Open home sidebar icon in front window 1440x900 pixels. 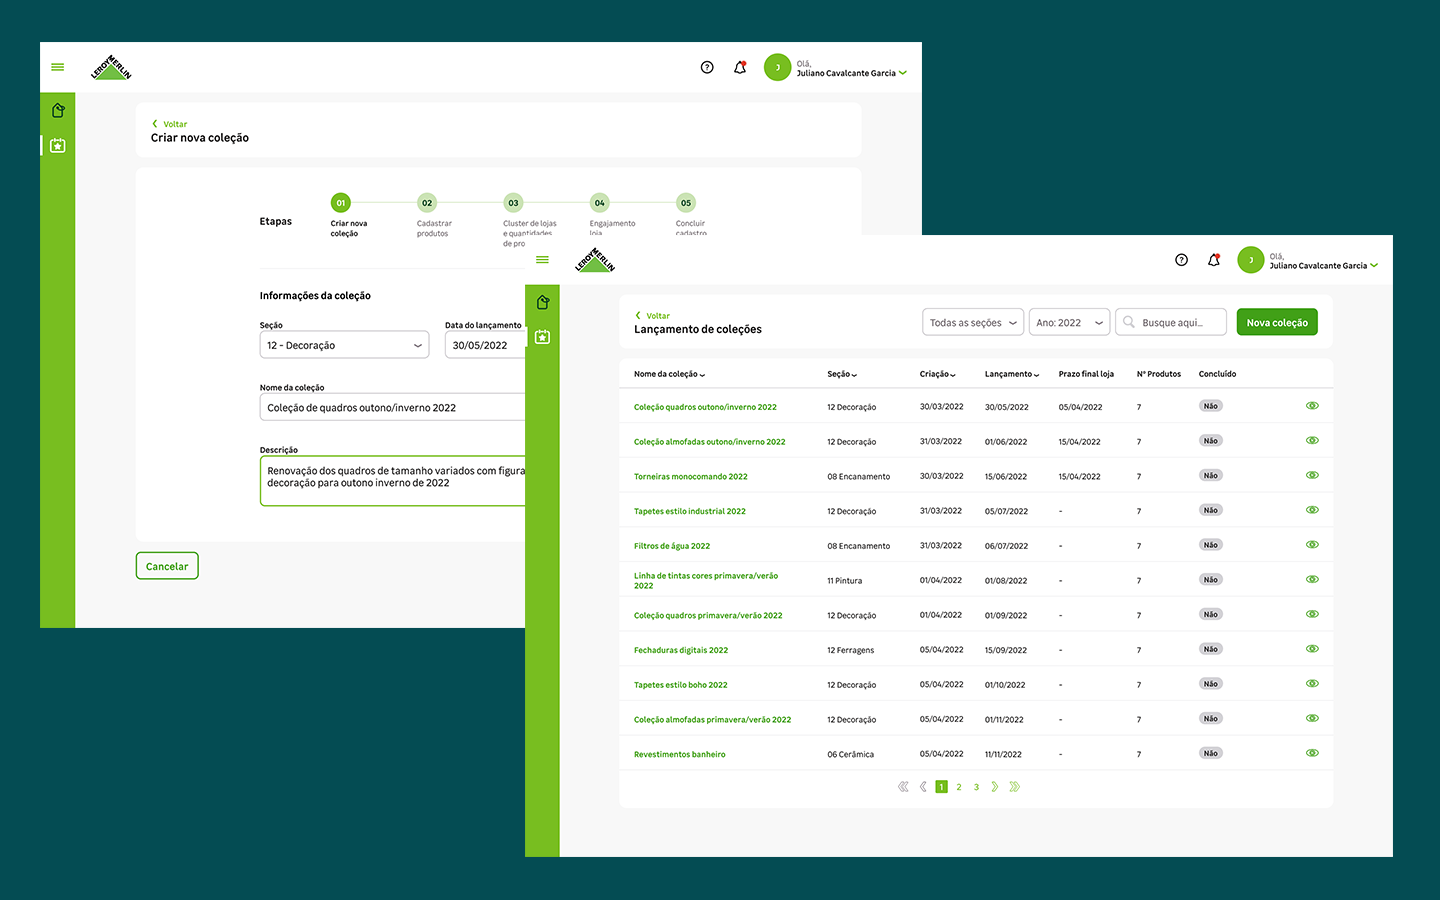pyautogui.click(x=542, y=302)
